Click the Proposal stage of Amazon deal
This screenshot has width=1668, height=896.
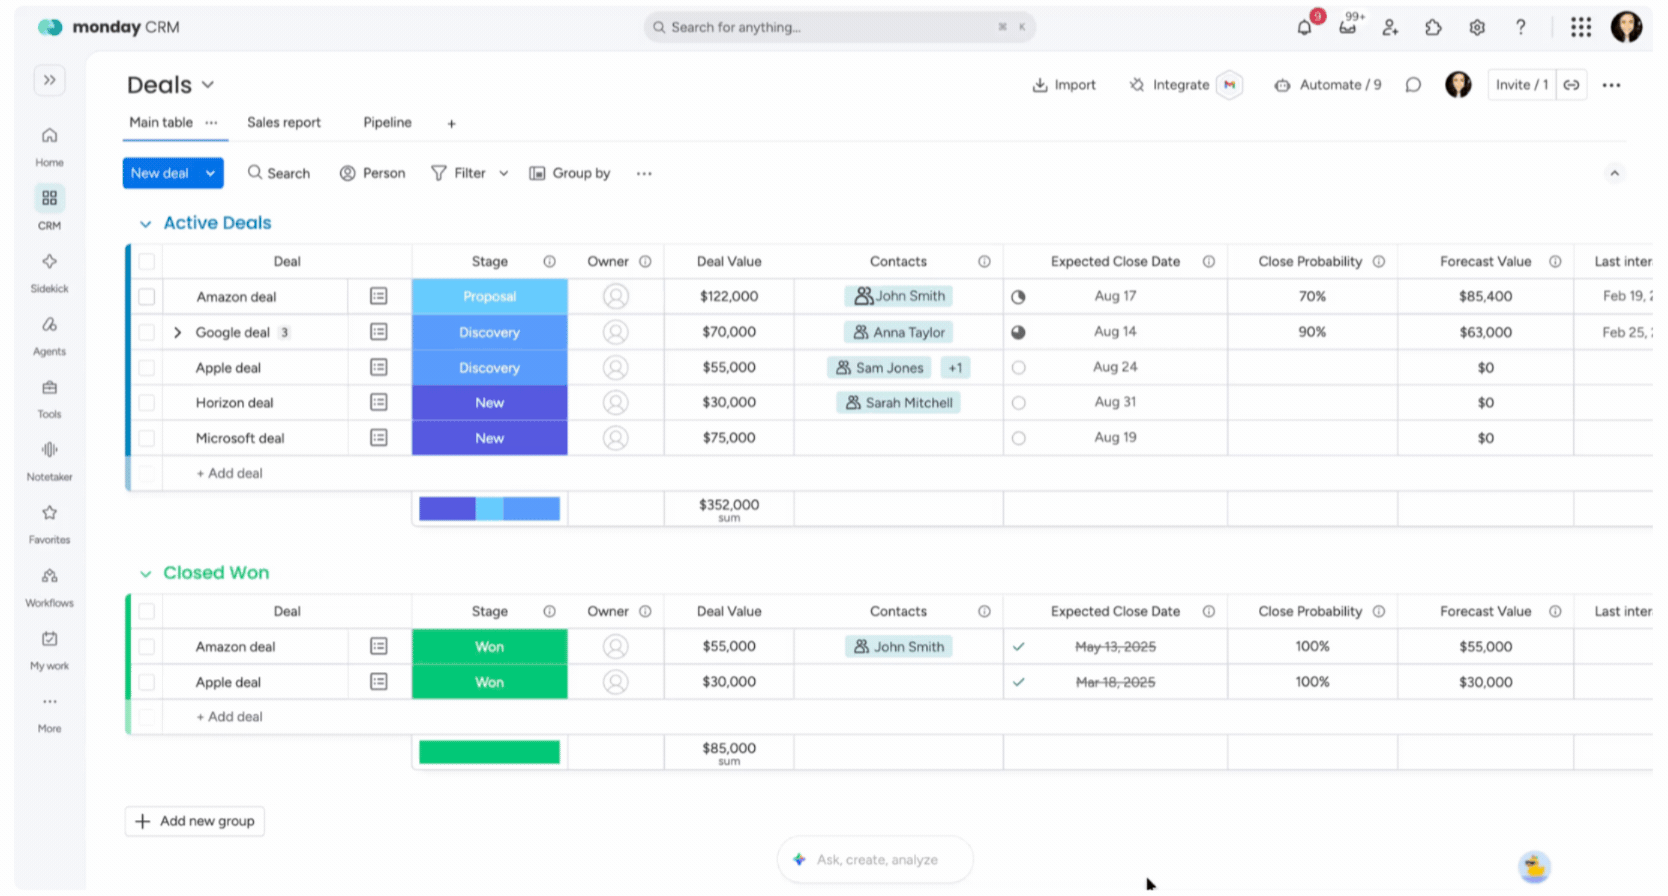tap(490, 296)
